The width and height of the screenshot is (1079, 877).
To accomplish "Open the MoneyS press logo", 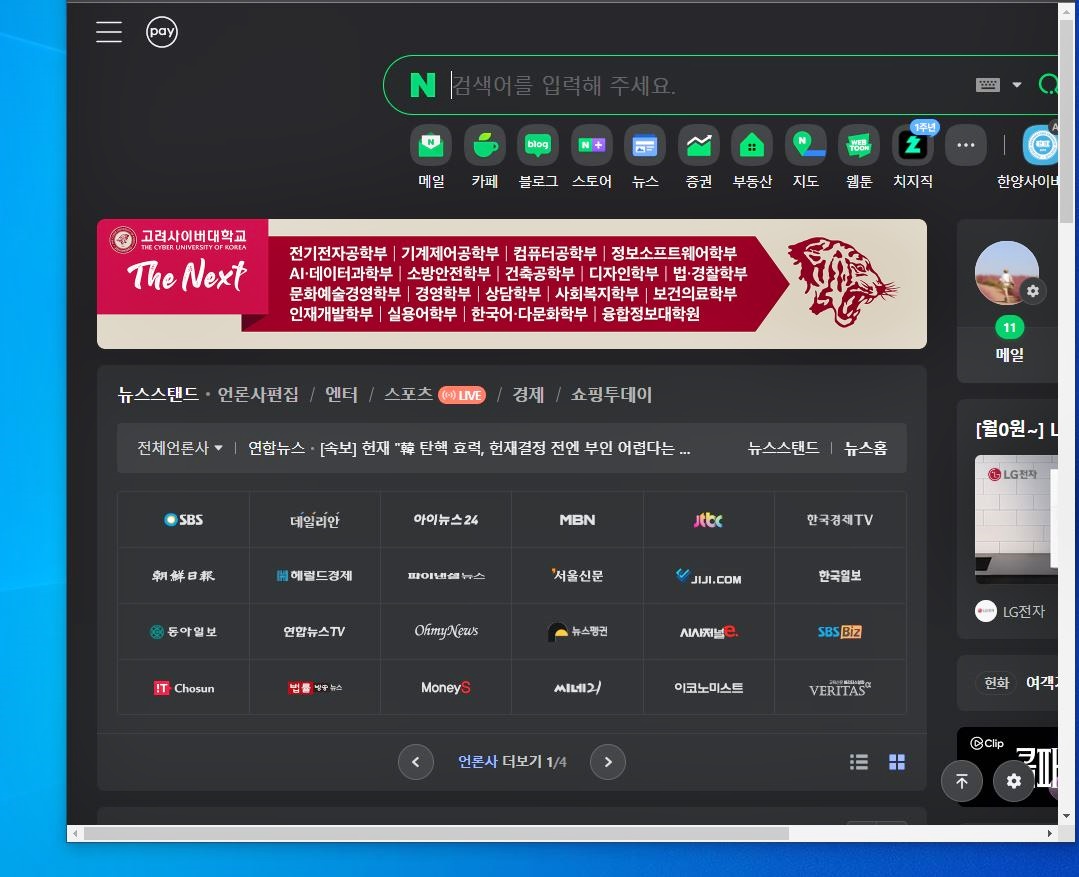I will click(446, 688).
